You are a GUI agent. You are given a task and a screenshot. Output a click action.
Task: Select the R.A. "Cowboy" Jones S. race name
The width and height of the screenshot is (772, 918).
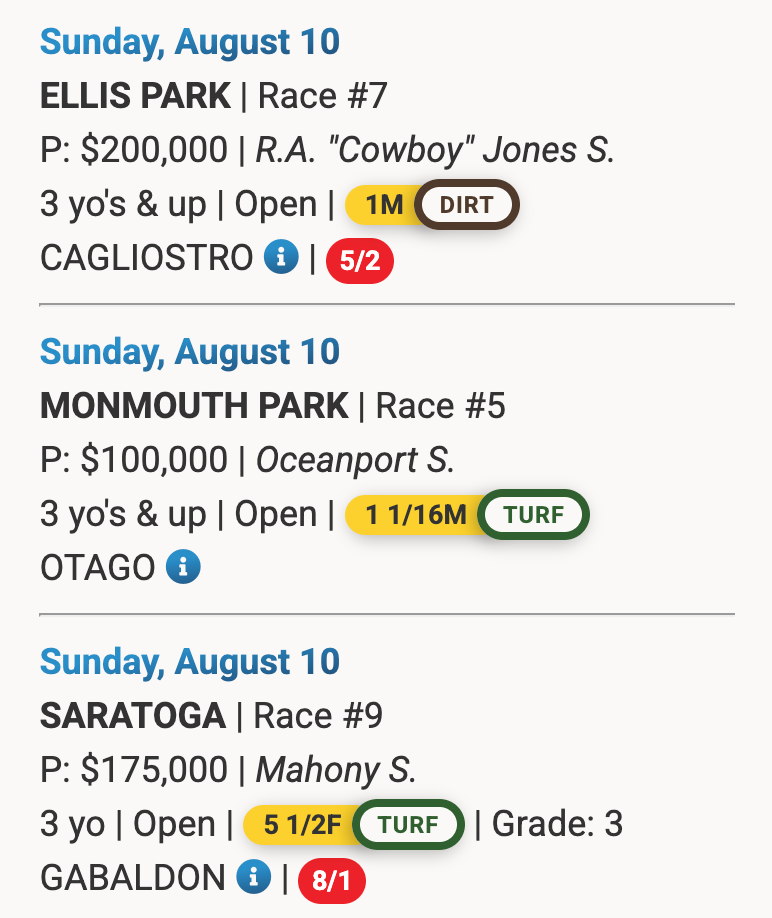pyautogui.click(x=435, y=150)
